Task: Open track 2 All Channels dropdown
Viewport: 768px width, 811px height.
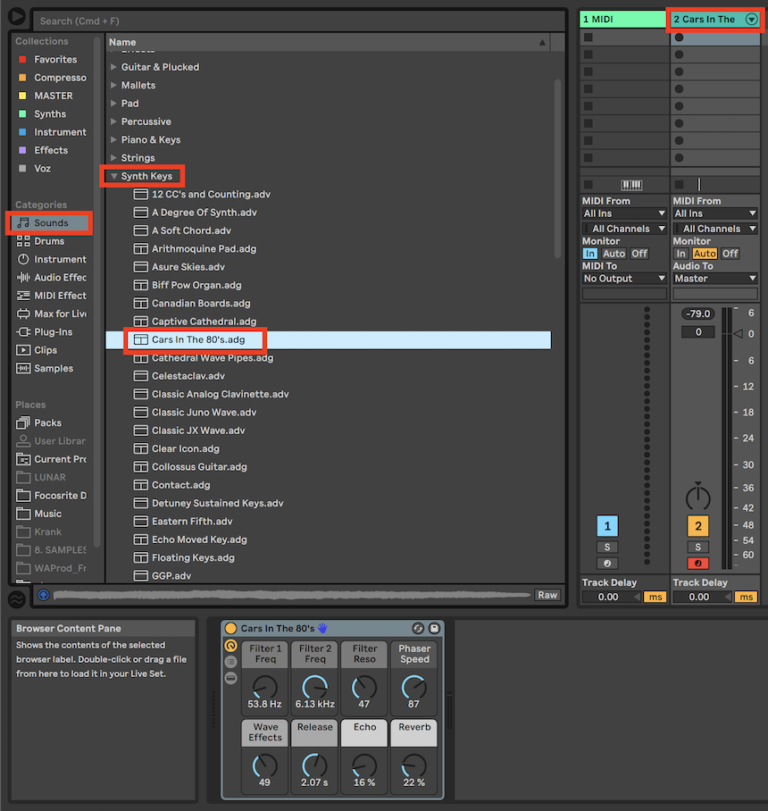Action: tap(715, 229)
